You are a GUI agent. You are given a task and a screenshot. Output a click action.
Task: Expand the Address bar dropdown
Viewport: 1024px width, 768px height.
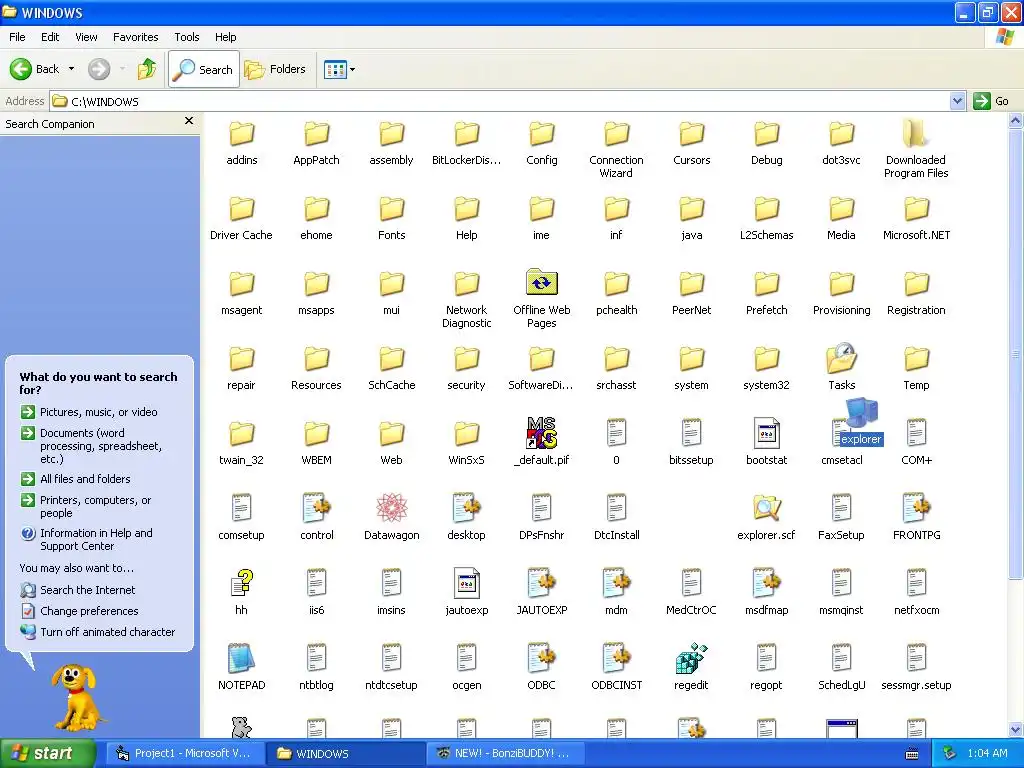click(957, 101)
